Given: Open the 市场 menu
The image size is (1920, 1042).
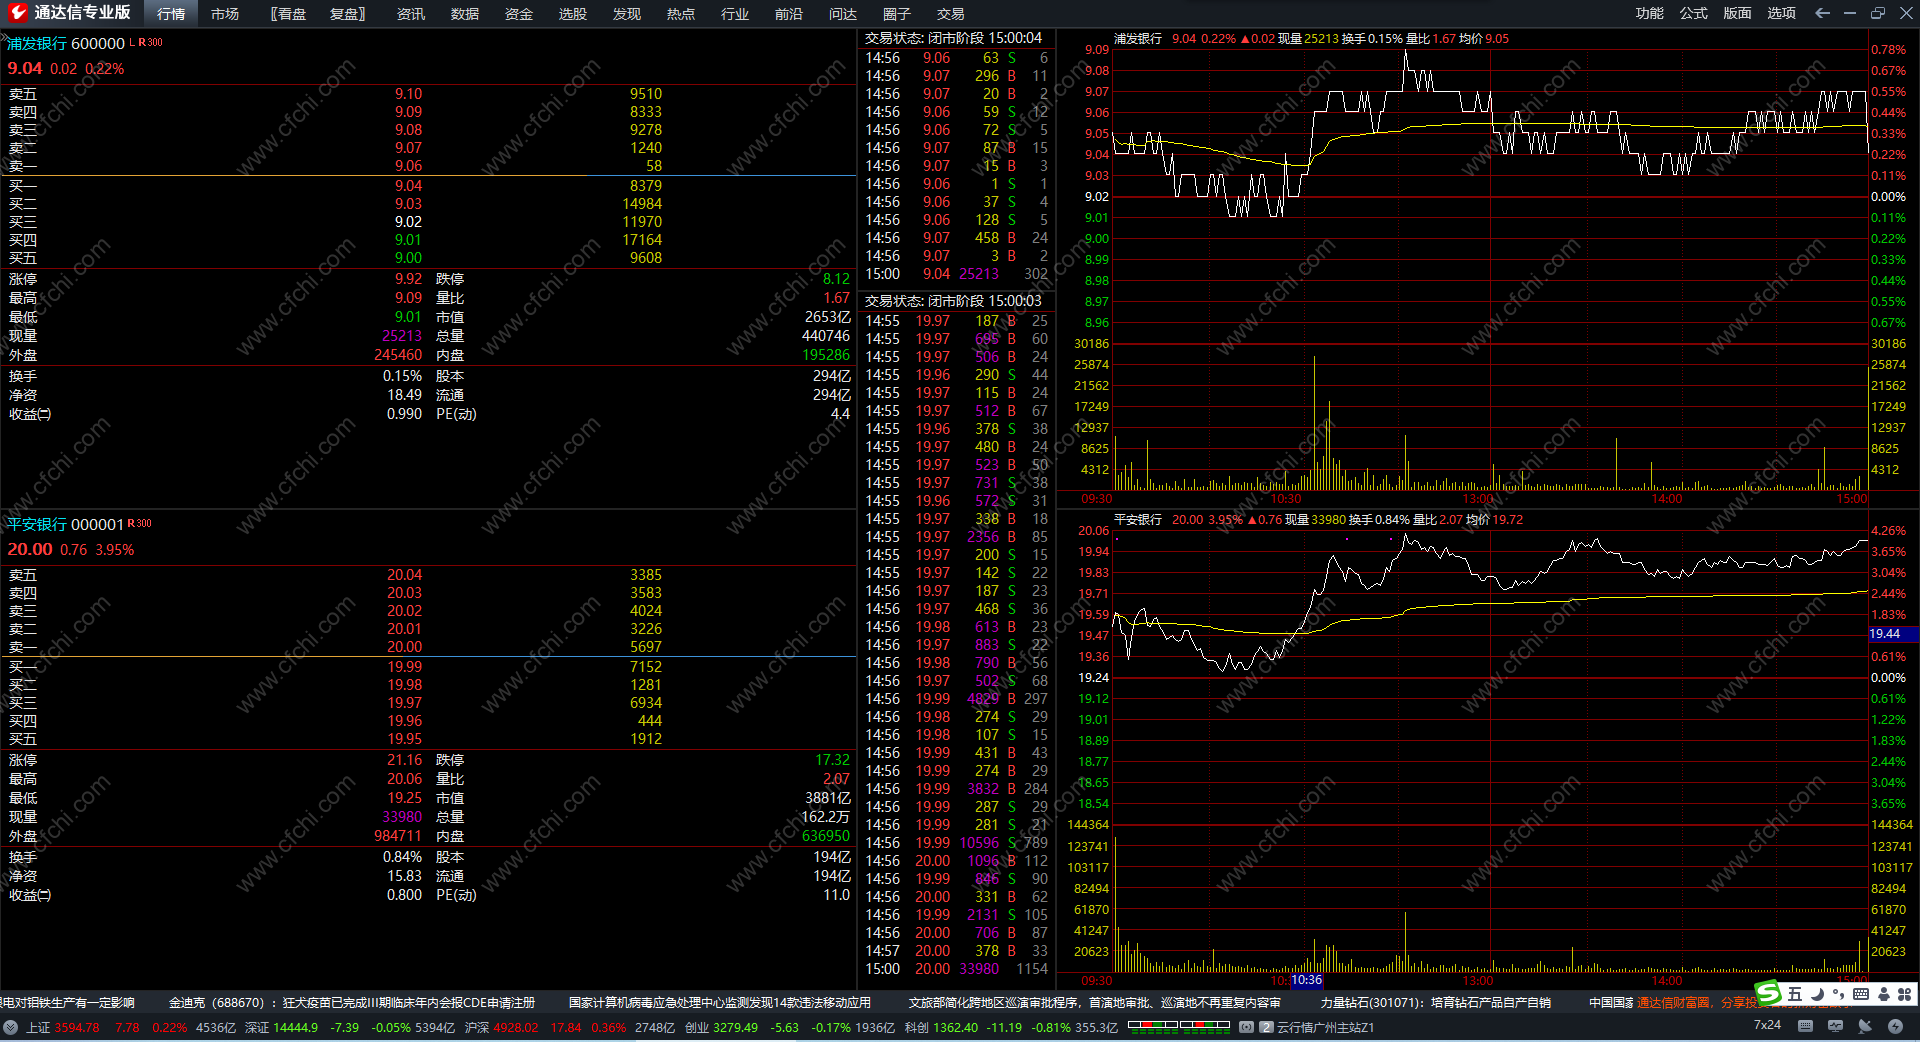Looking at the screenshot, I should coord(225,14).
